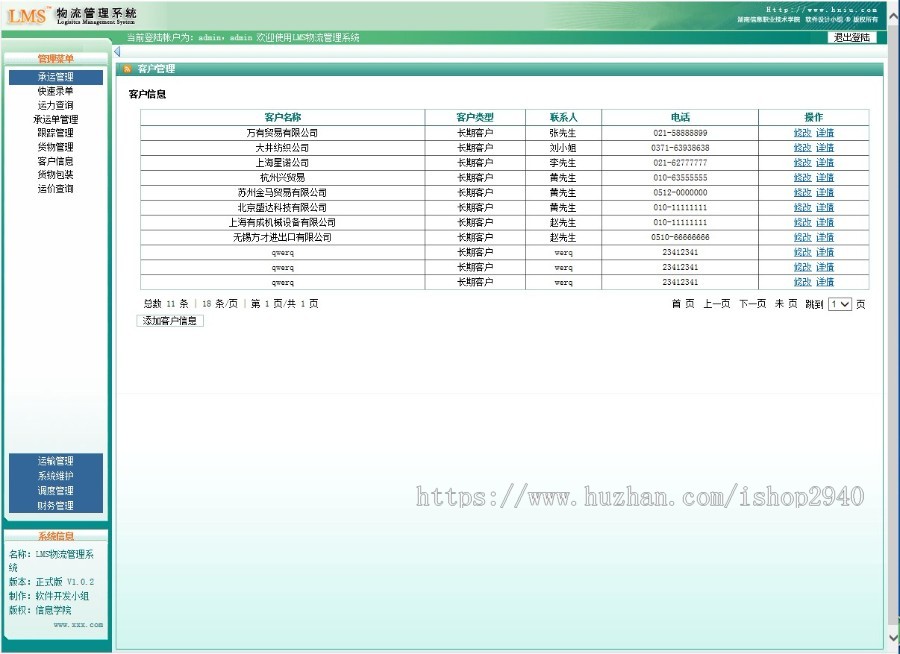Click 修改 for 苏州金马贸易有限公司
Screen dimensions: 900x654
(802, 192)
